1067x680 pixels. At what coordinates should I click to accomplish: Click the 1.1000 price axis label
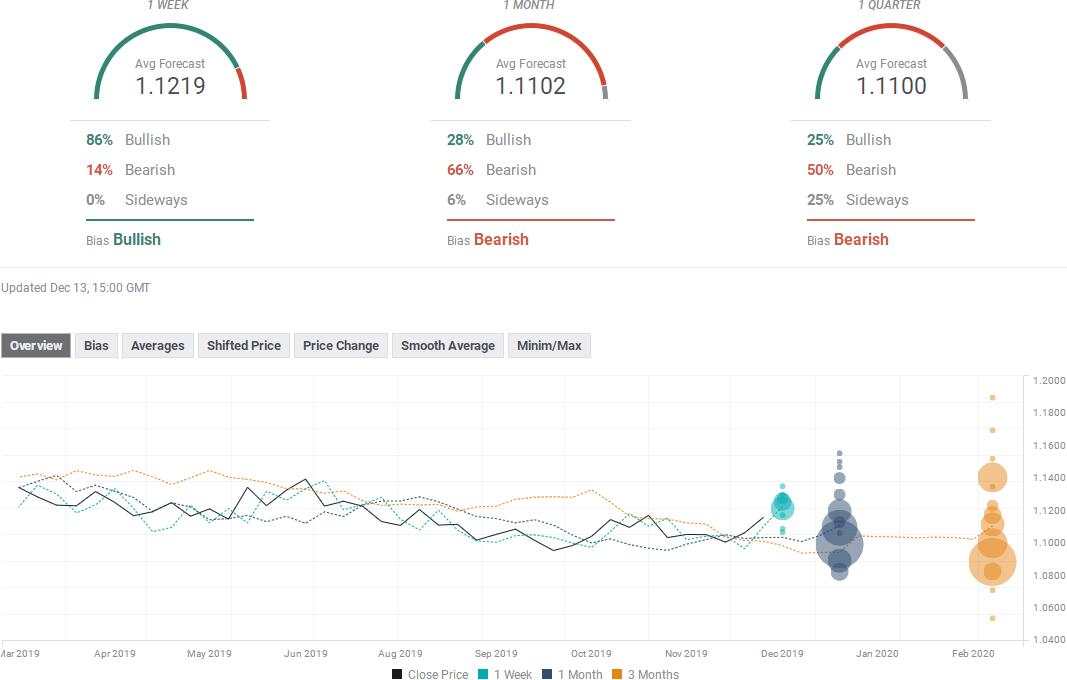pos(1049,543)
